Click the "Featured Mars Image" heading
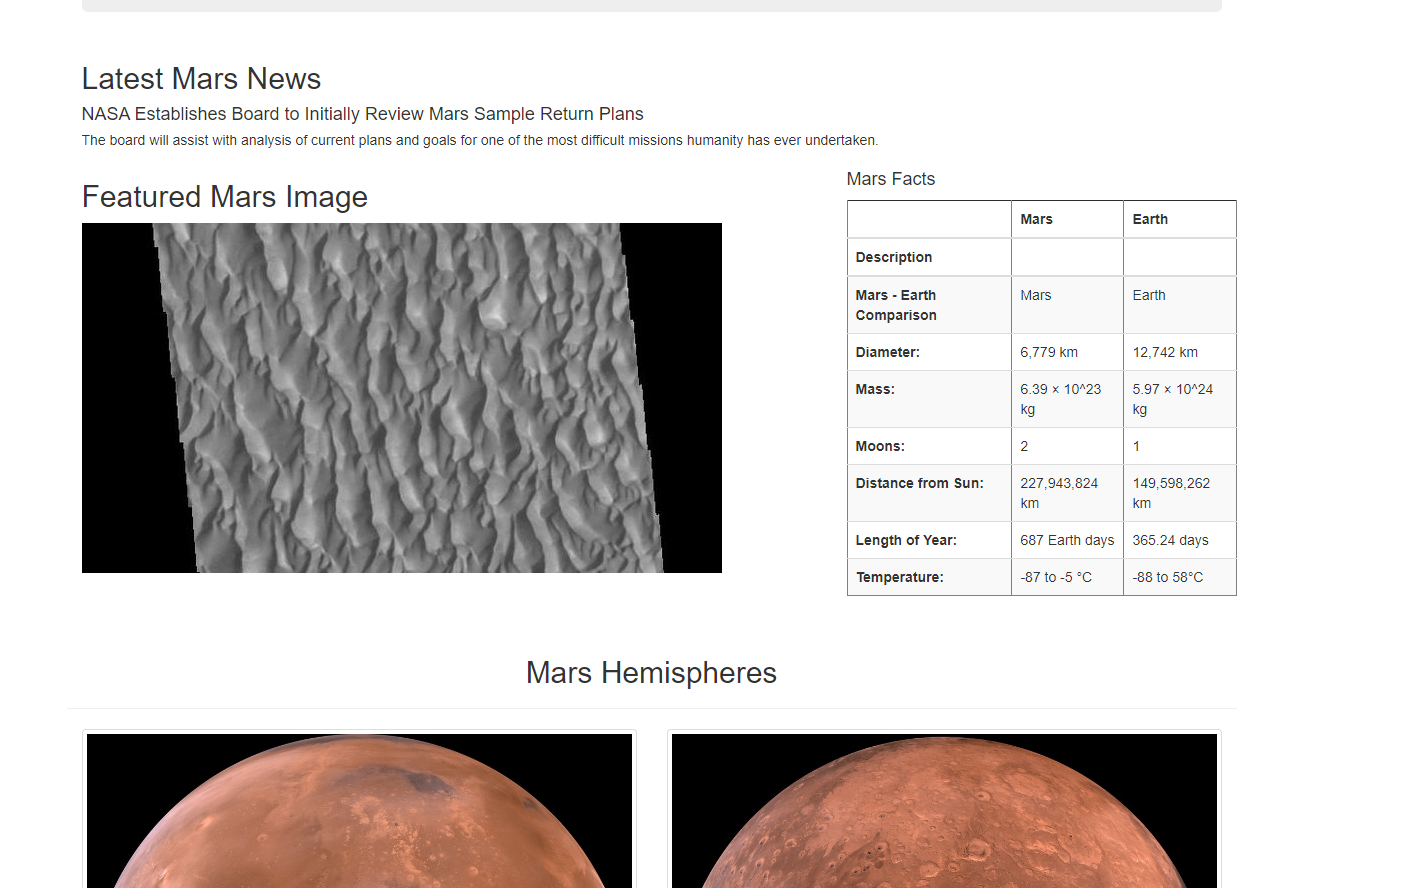 225,197
